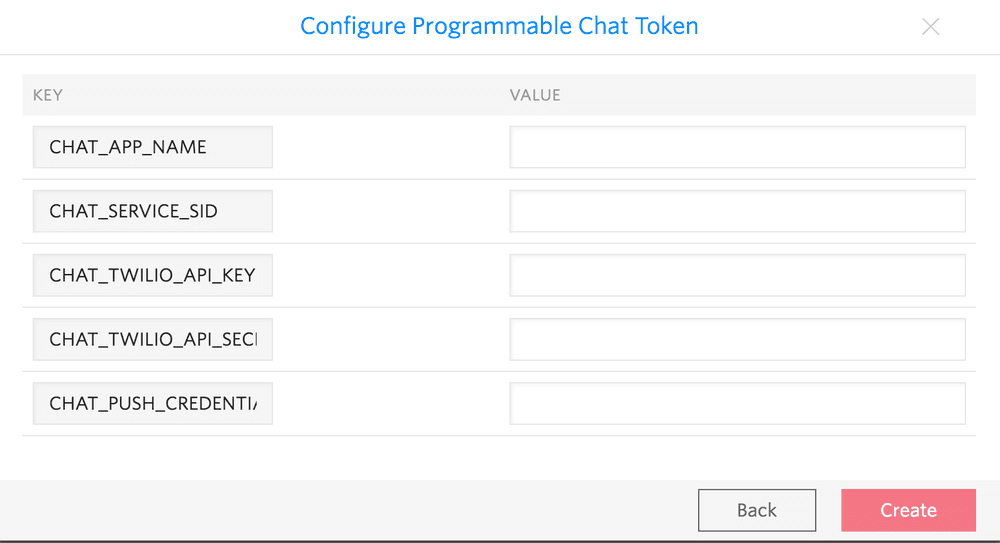Click the CHAT_TWILIO_API_SECRET value input

(x=737, y=339)
